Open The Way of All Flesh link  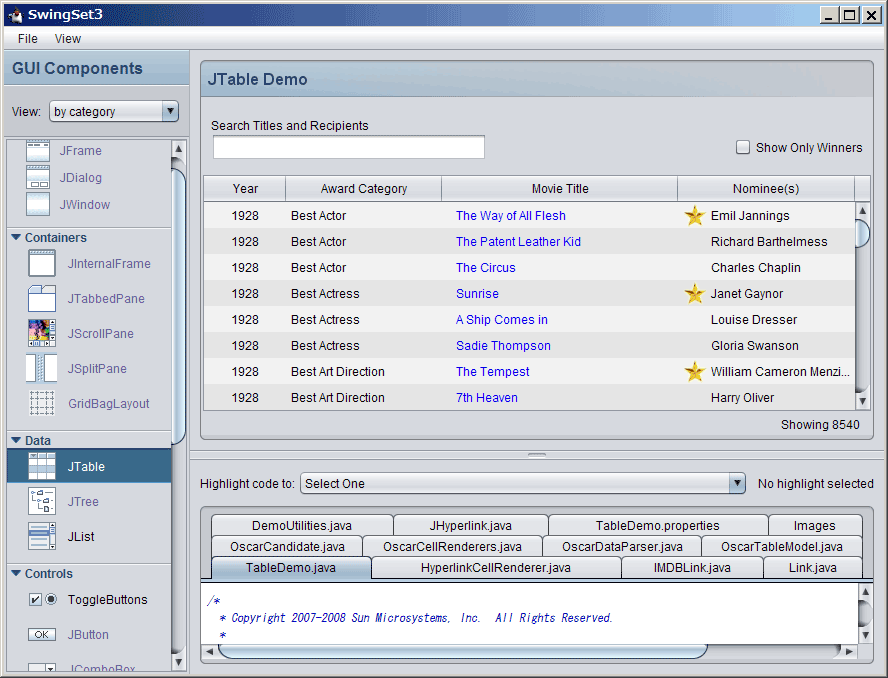click(511, 216)
